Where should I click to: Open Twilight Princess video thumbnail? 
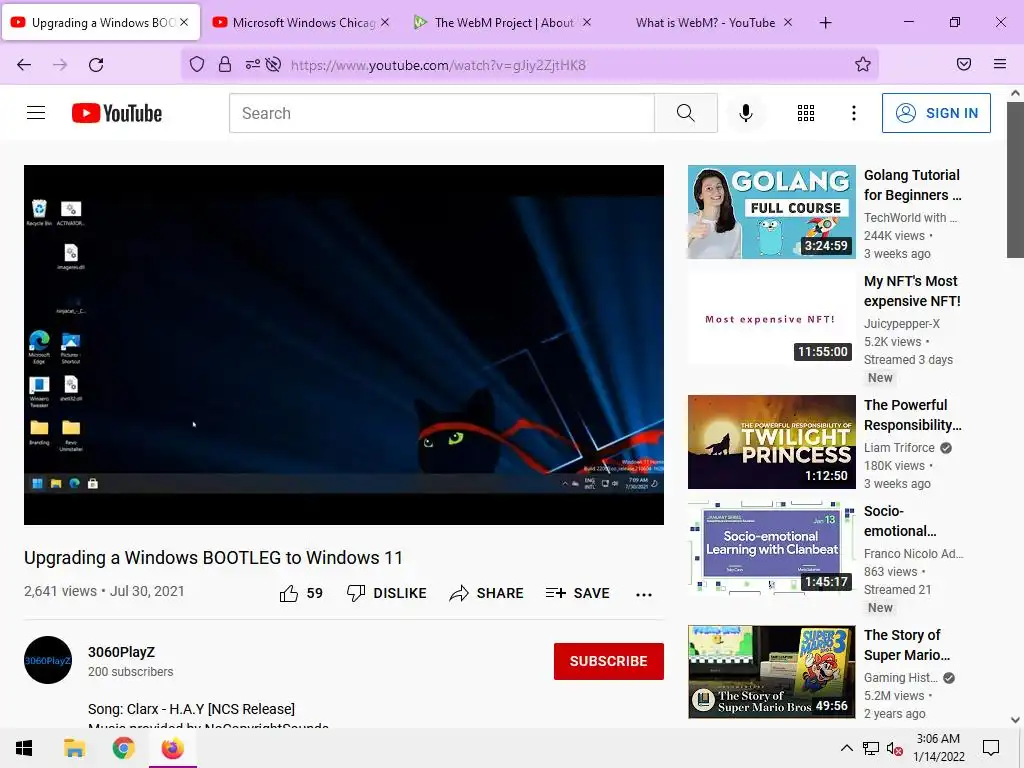tap(771, 442)
